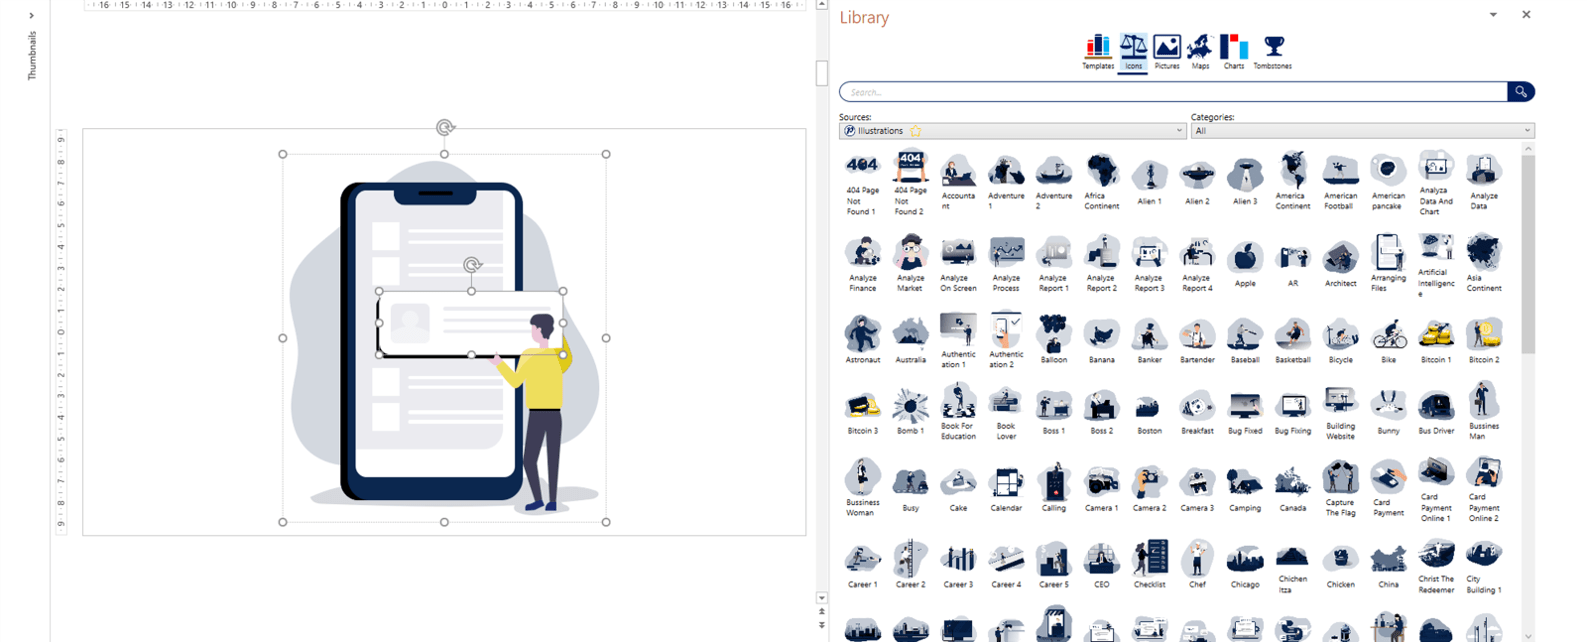Switch to the Templates library tab

click(x=1097, y=51)
